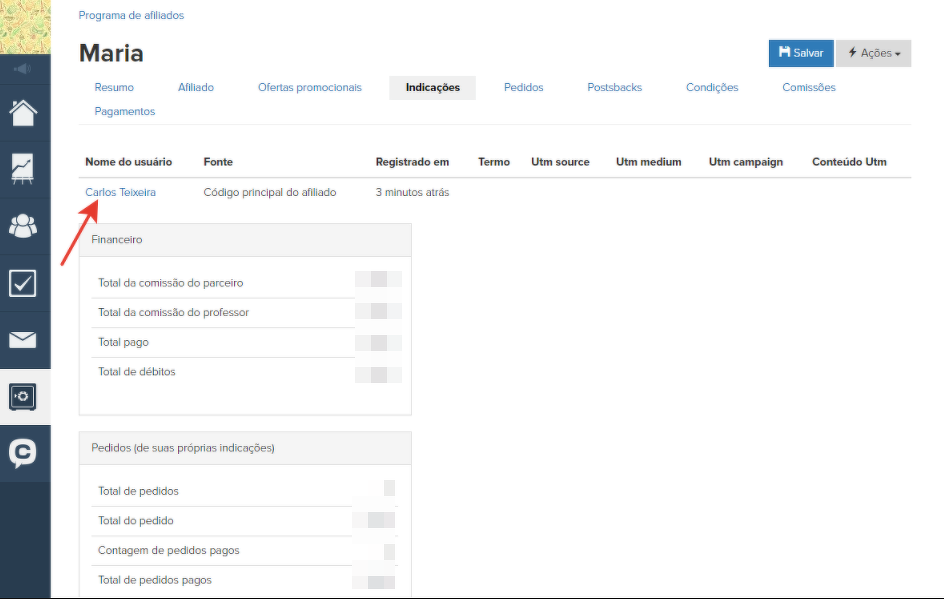
Task: Open the home icon in sidebar
Action: tap(24, 112)
